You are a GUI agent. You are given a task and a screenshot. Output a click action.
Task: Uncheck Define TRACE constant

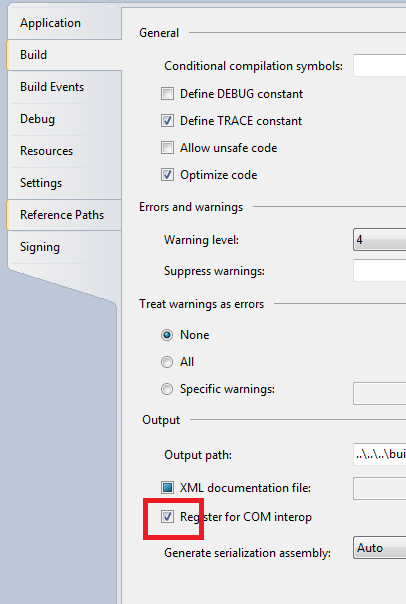(x=167, y=121)
